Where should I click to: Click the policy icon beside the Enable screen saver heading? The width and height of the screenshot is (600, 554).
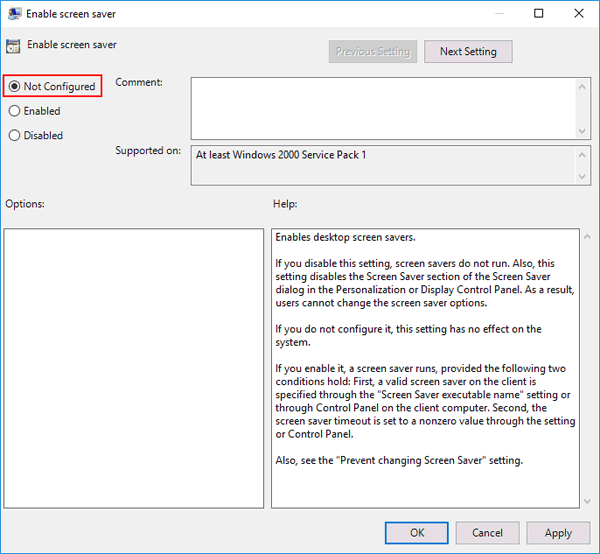pos(13,46)
